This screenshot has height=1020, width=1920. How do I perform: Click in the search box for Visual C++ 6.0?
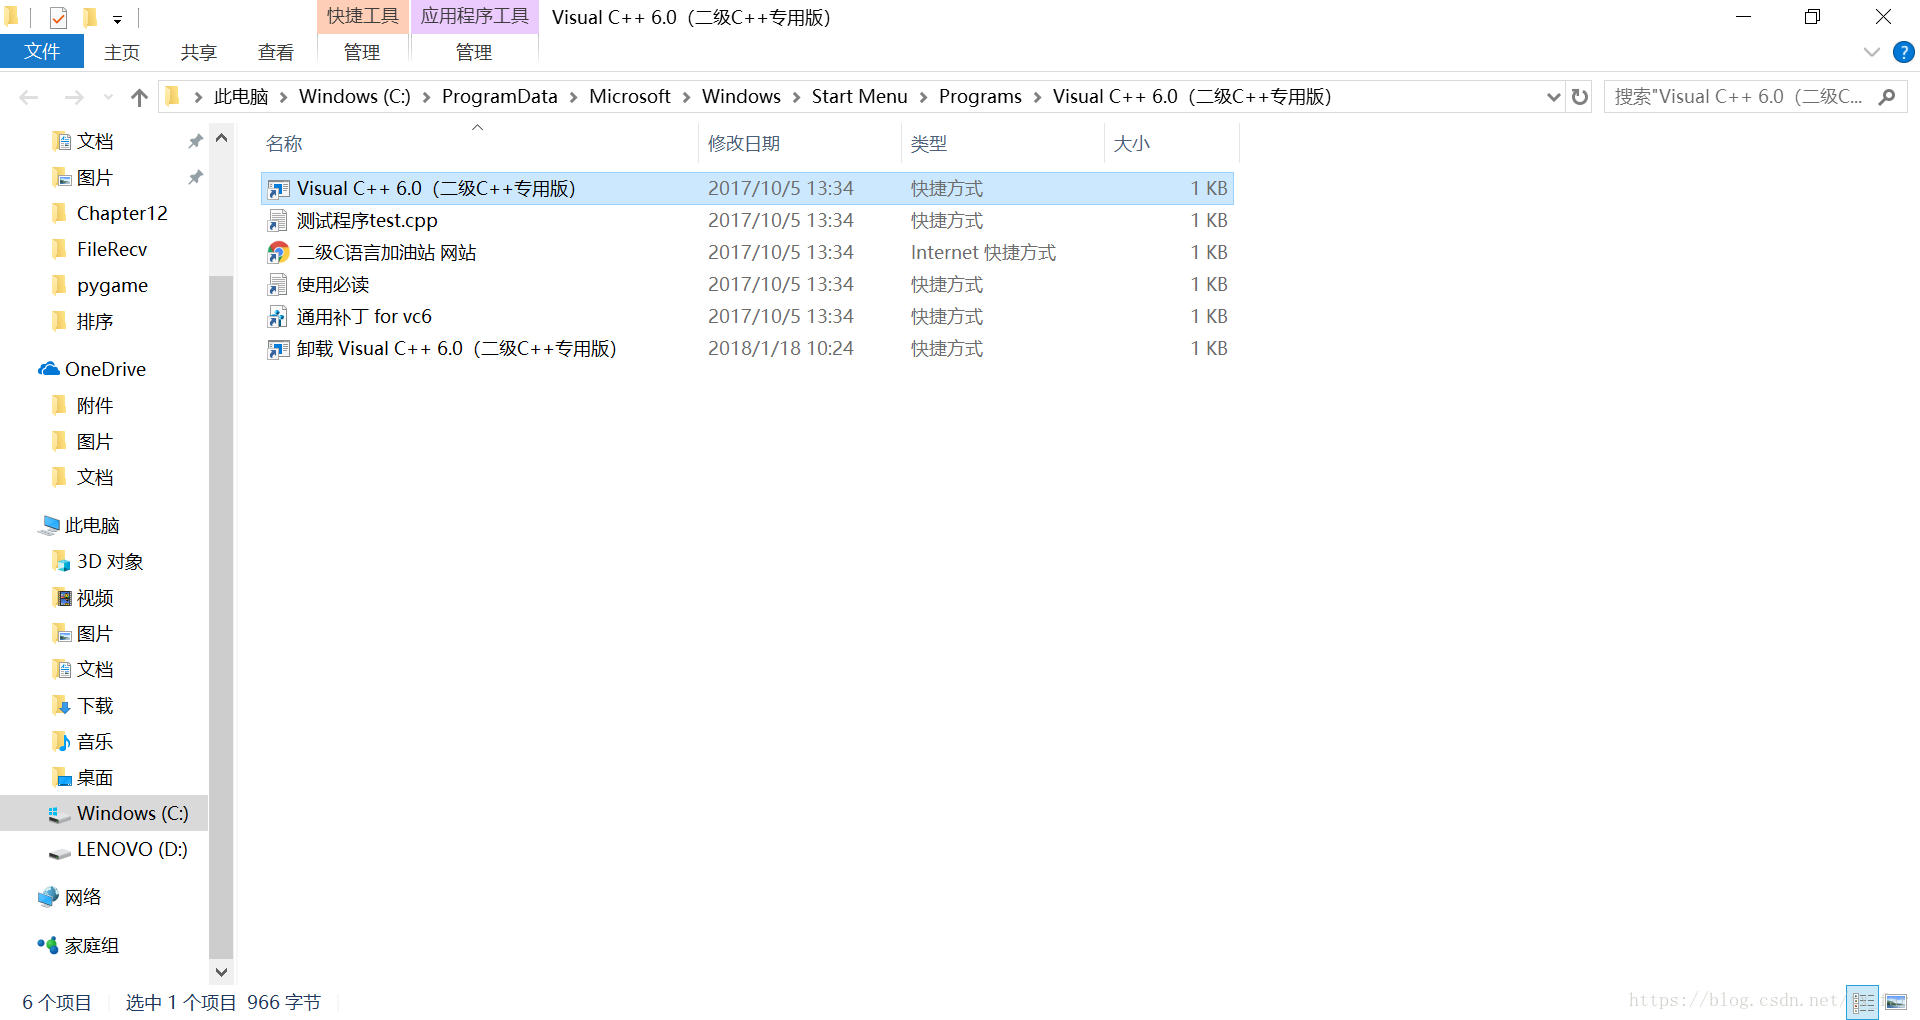coord(1740,97)
